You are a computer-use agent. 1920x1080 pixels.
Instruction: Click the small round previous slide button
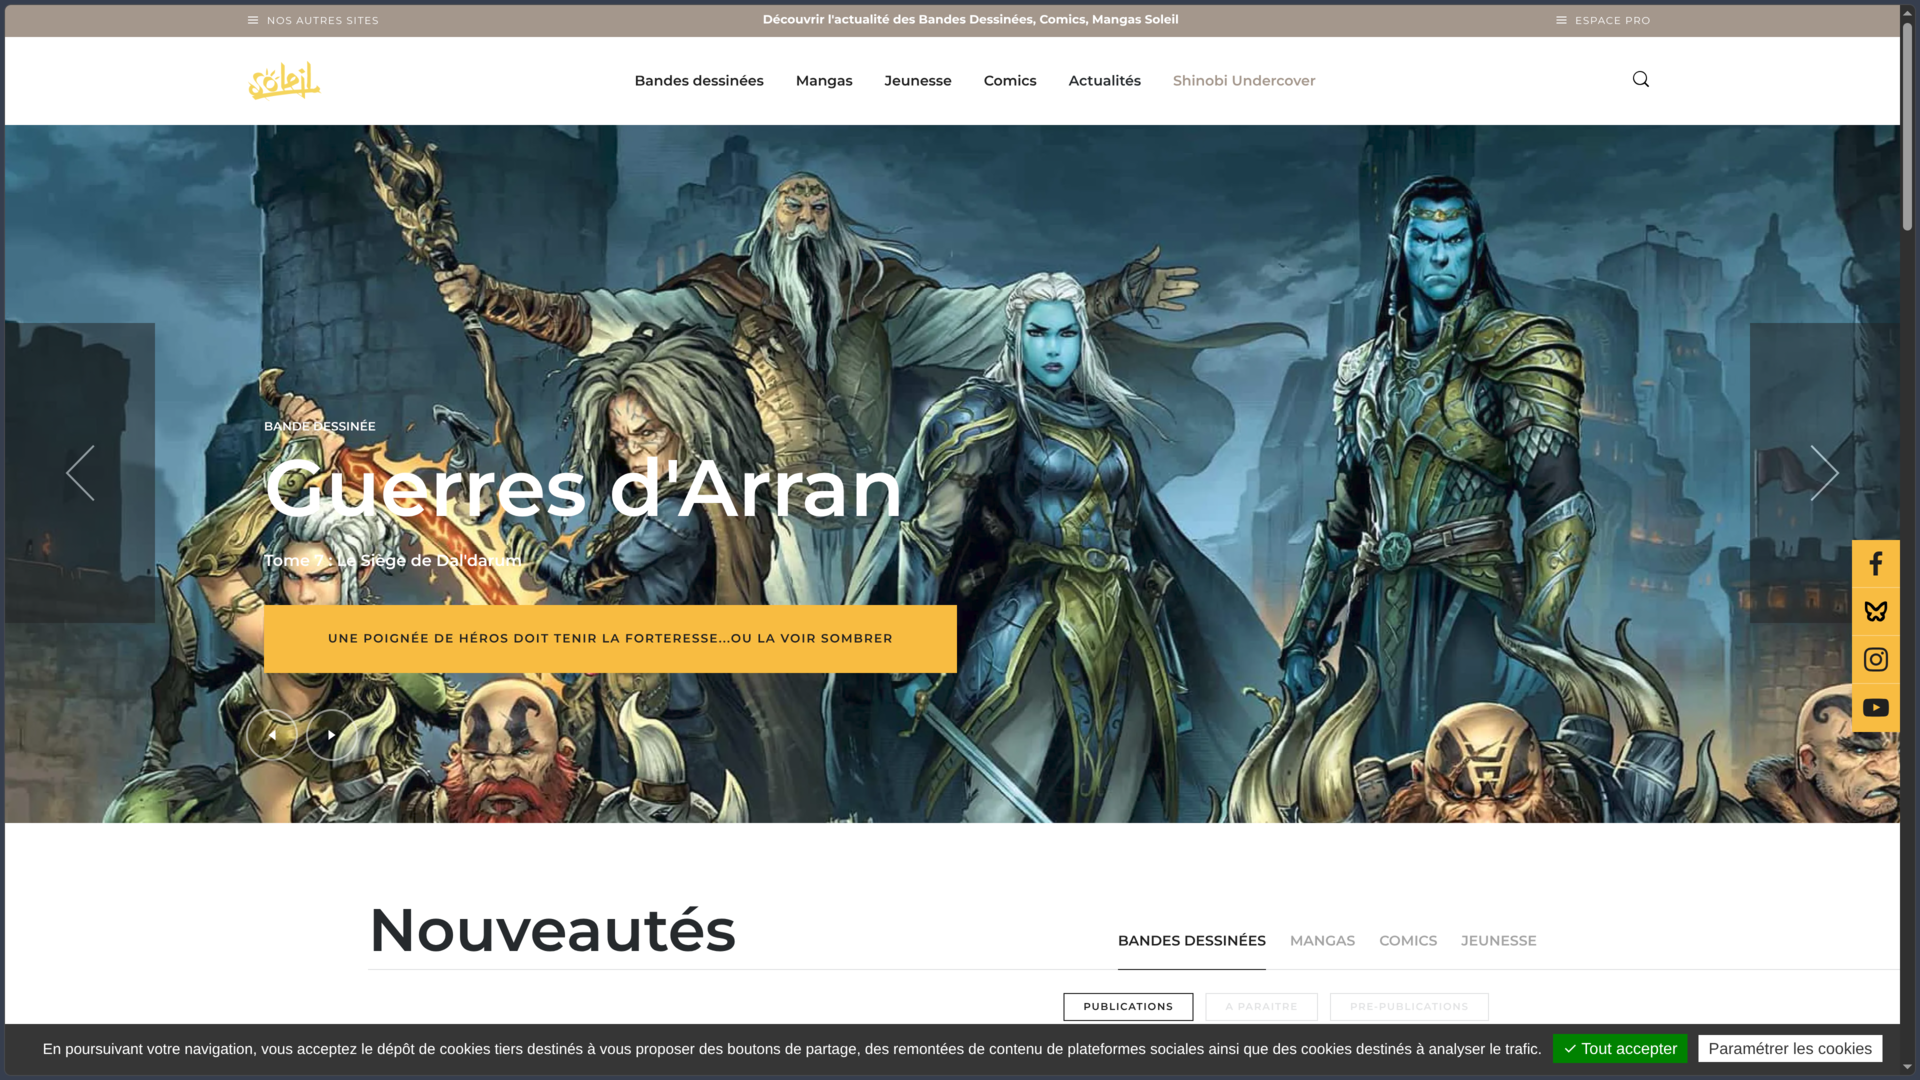coord(272,735)
